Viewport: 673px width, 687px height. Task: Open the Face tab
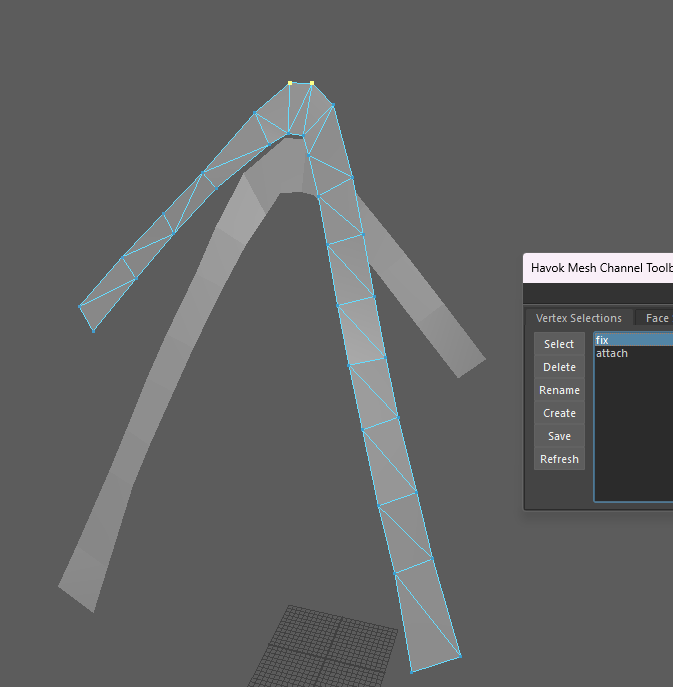coord(655,318)
